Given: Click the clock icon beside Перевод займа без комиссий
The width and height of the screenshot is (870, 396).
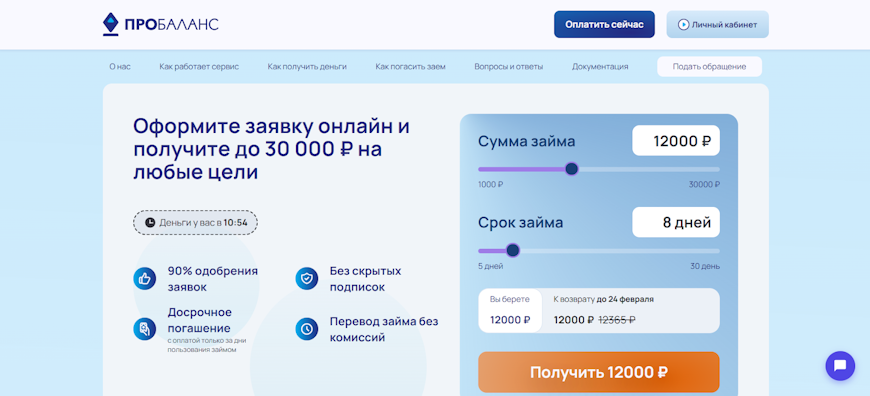Looking at the screenshot, I should [x=307, y=329].
